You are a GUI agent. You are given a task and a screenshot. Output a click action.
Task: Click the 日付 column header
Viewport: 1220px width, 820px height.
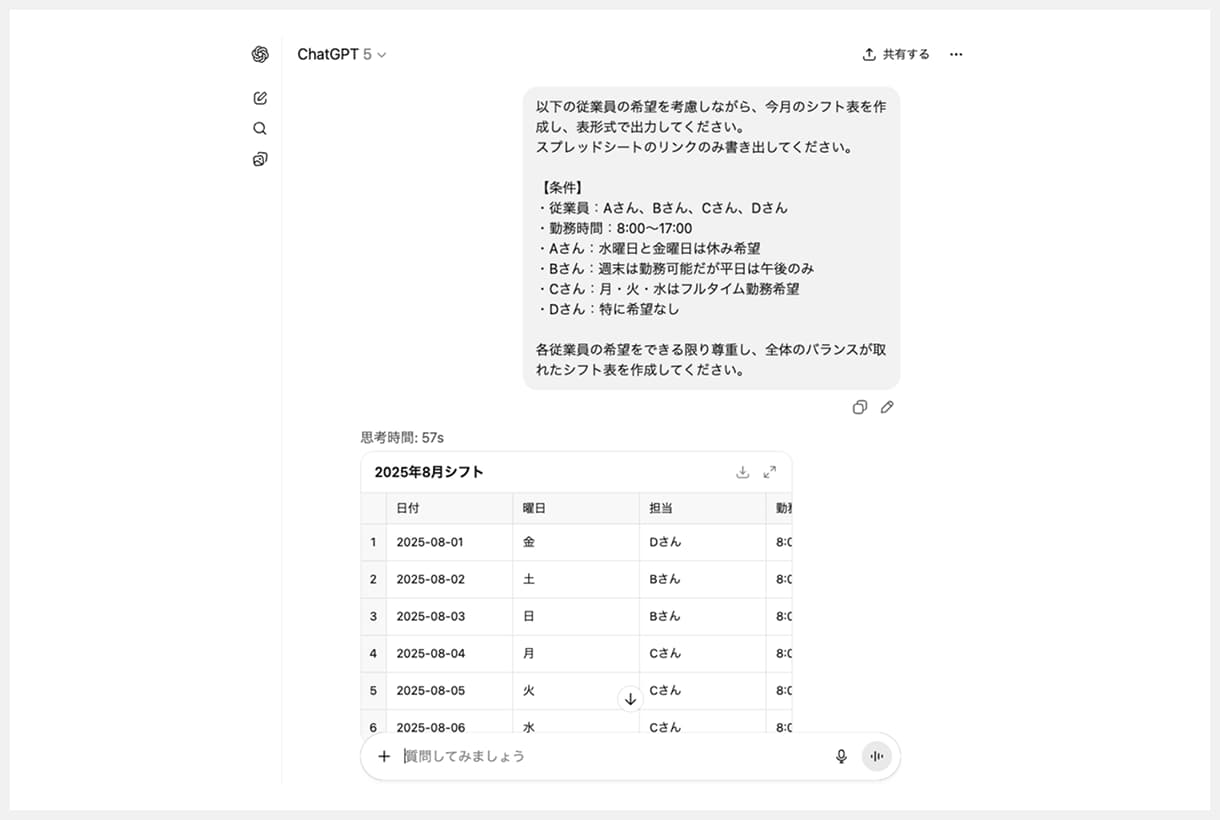click(x=408, y=508)
